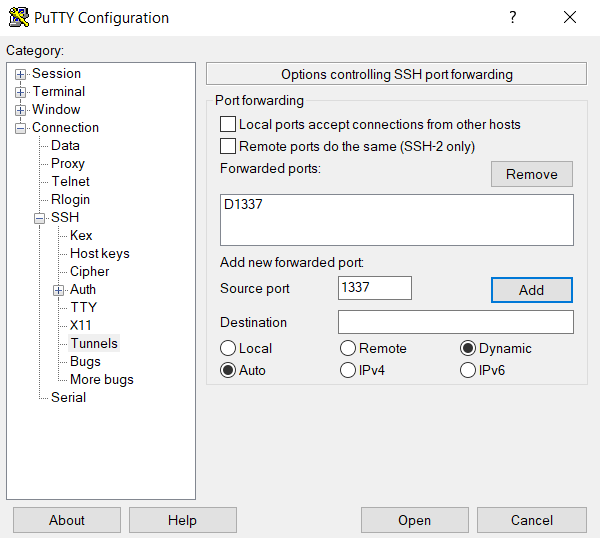Collapse the Connection tree node
Screen dimensions: 600x538
tap(21, 128)
